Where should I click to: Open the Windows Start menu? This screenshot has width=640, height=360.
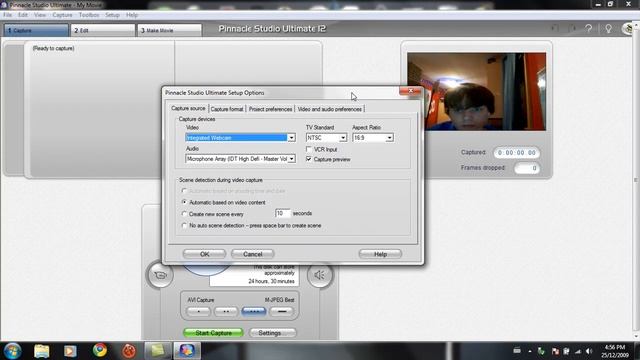point(12,351)
